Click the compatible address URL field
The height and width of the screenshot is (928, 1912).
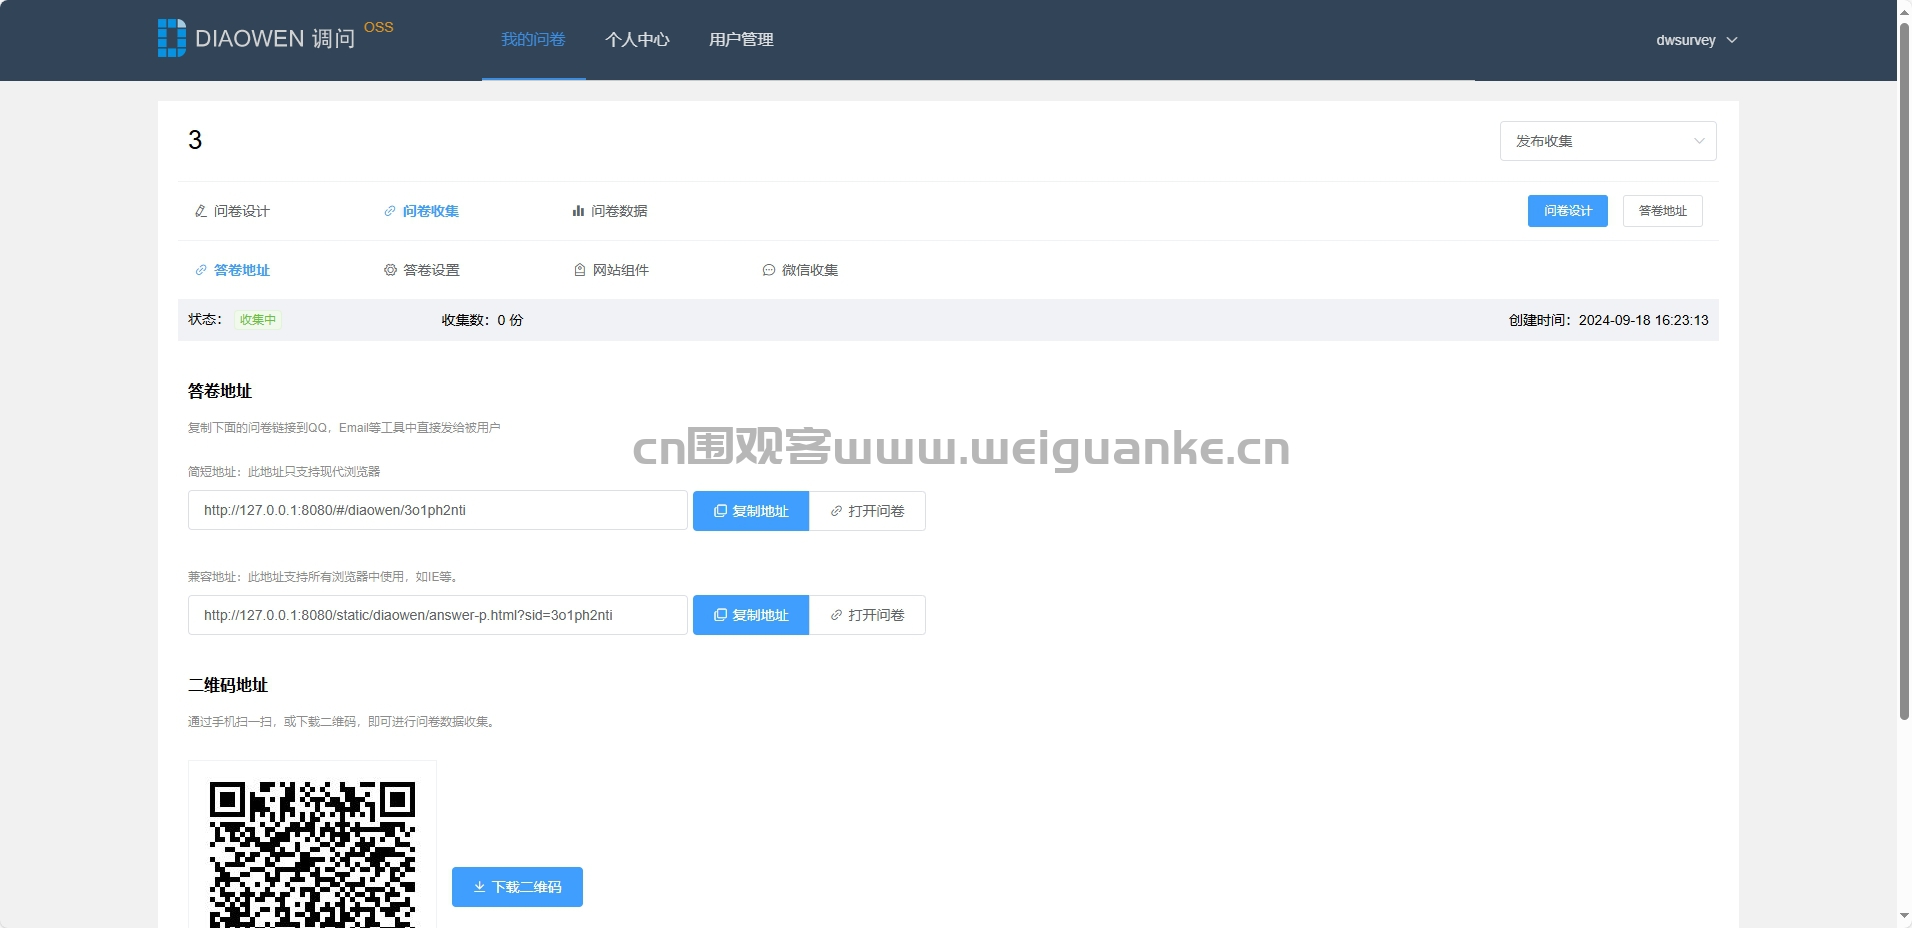coord(438,615)
